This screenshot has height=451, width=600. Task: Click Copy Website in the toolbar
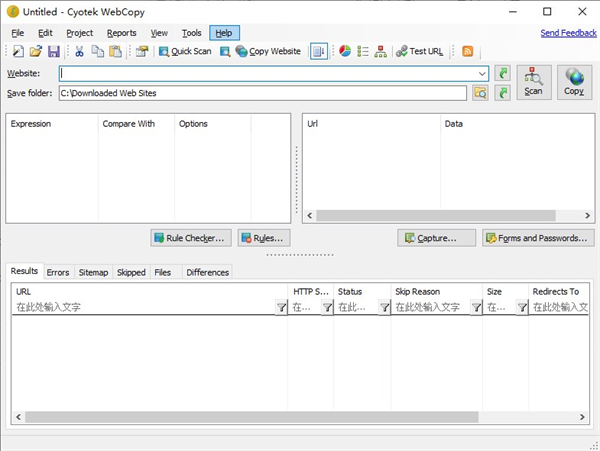(266, 51)
